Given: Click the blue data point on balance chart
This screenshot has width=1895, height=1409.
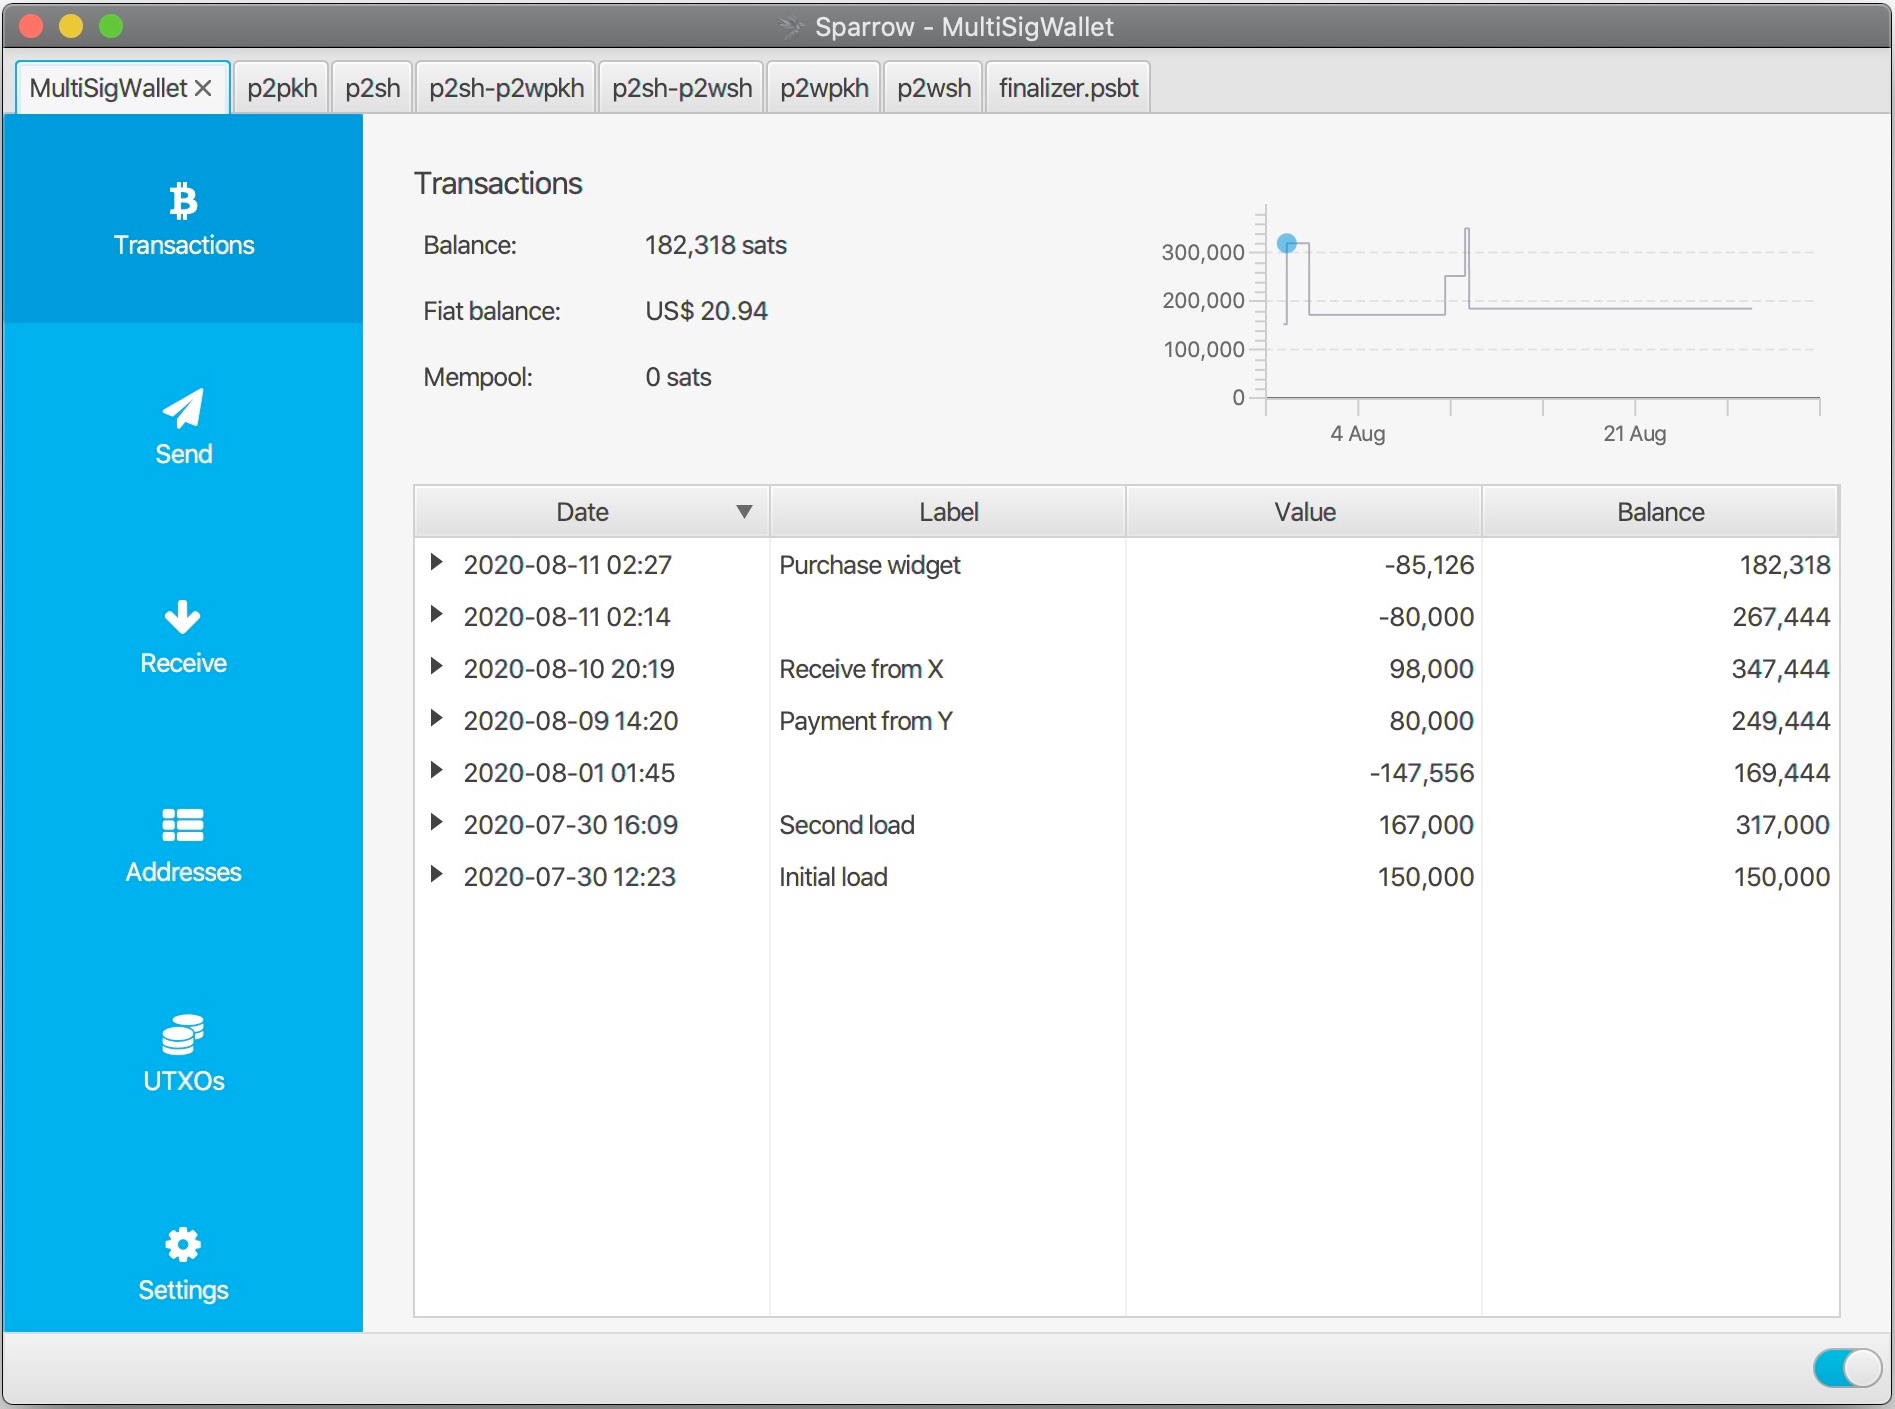Looking at the screenshot, I should [1287, 243].
